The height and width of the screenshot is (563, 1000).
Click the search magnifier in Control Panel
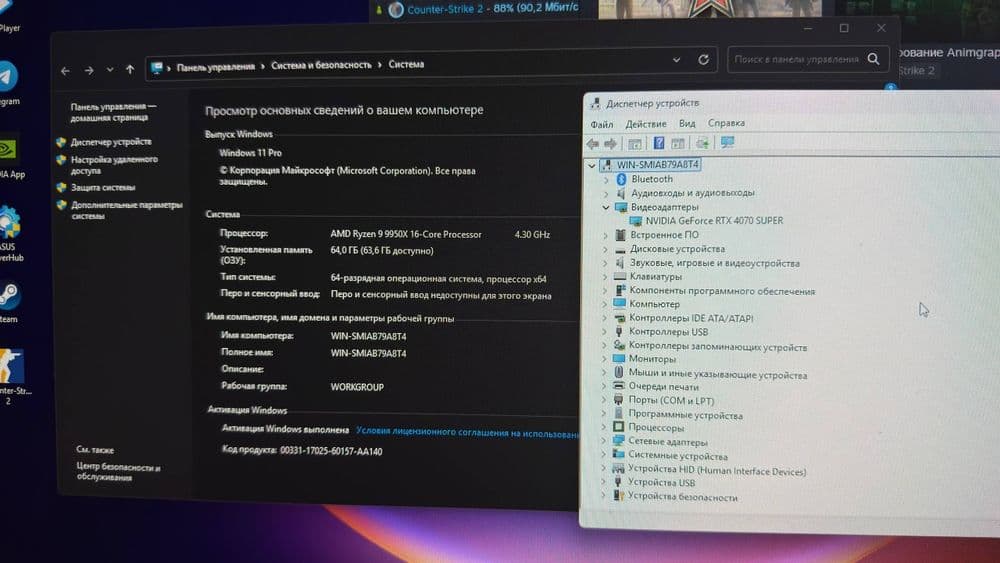click(x=873, y=59)
